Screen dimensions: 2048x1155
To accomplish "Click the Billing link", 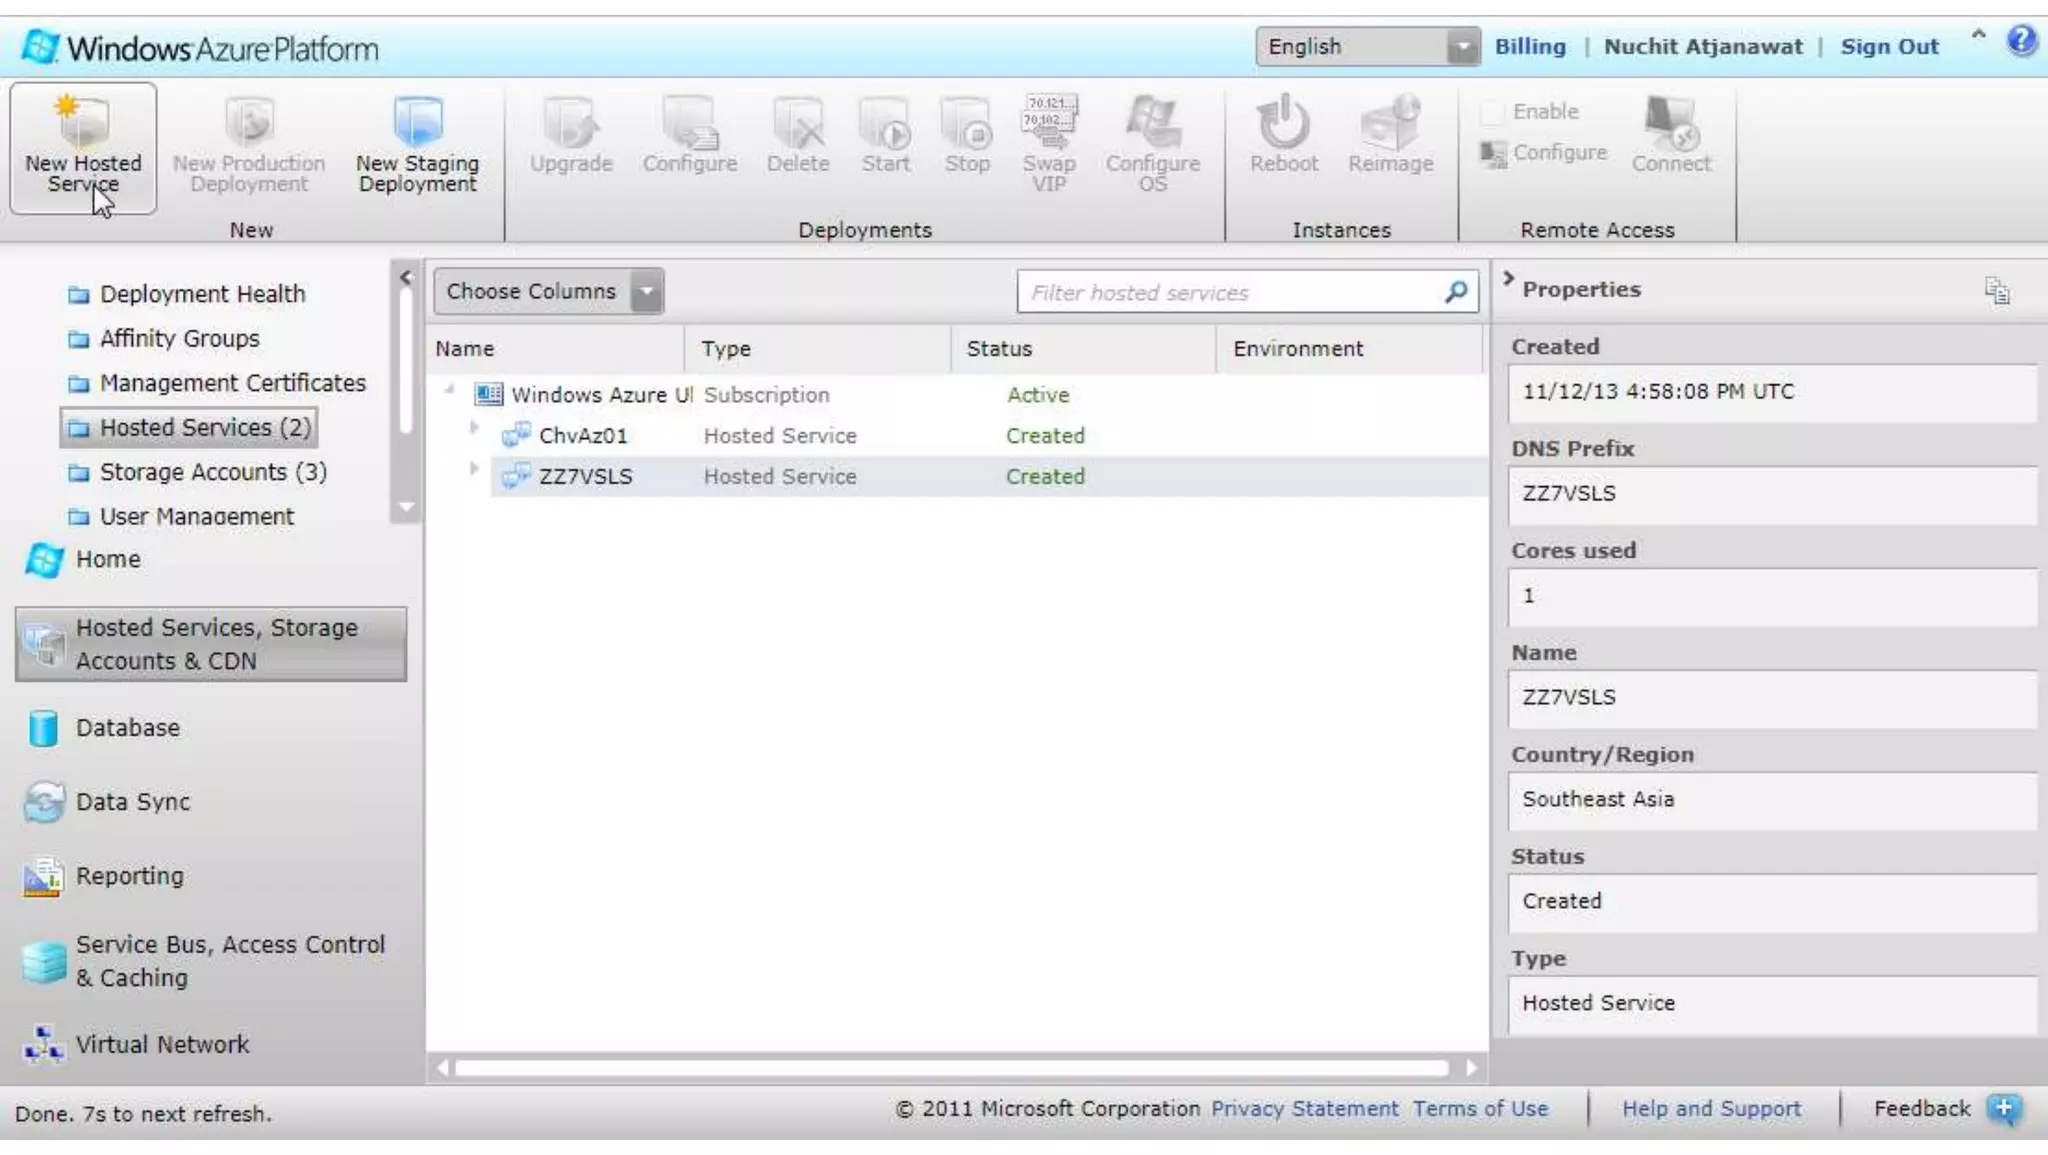I will pyautogui.click(x=1530, y=47).
